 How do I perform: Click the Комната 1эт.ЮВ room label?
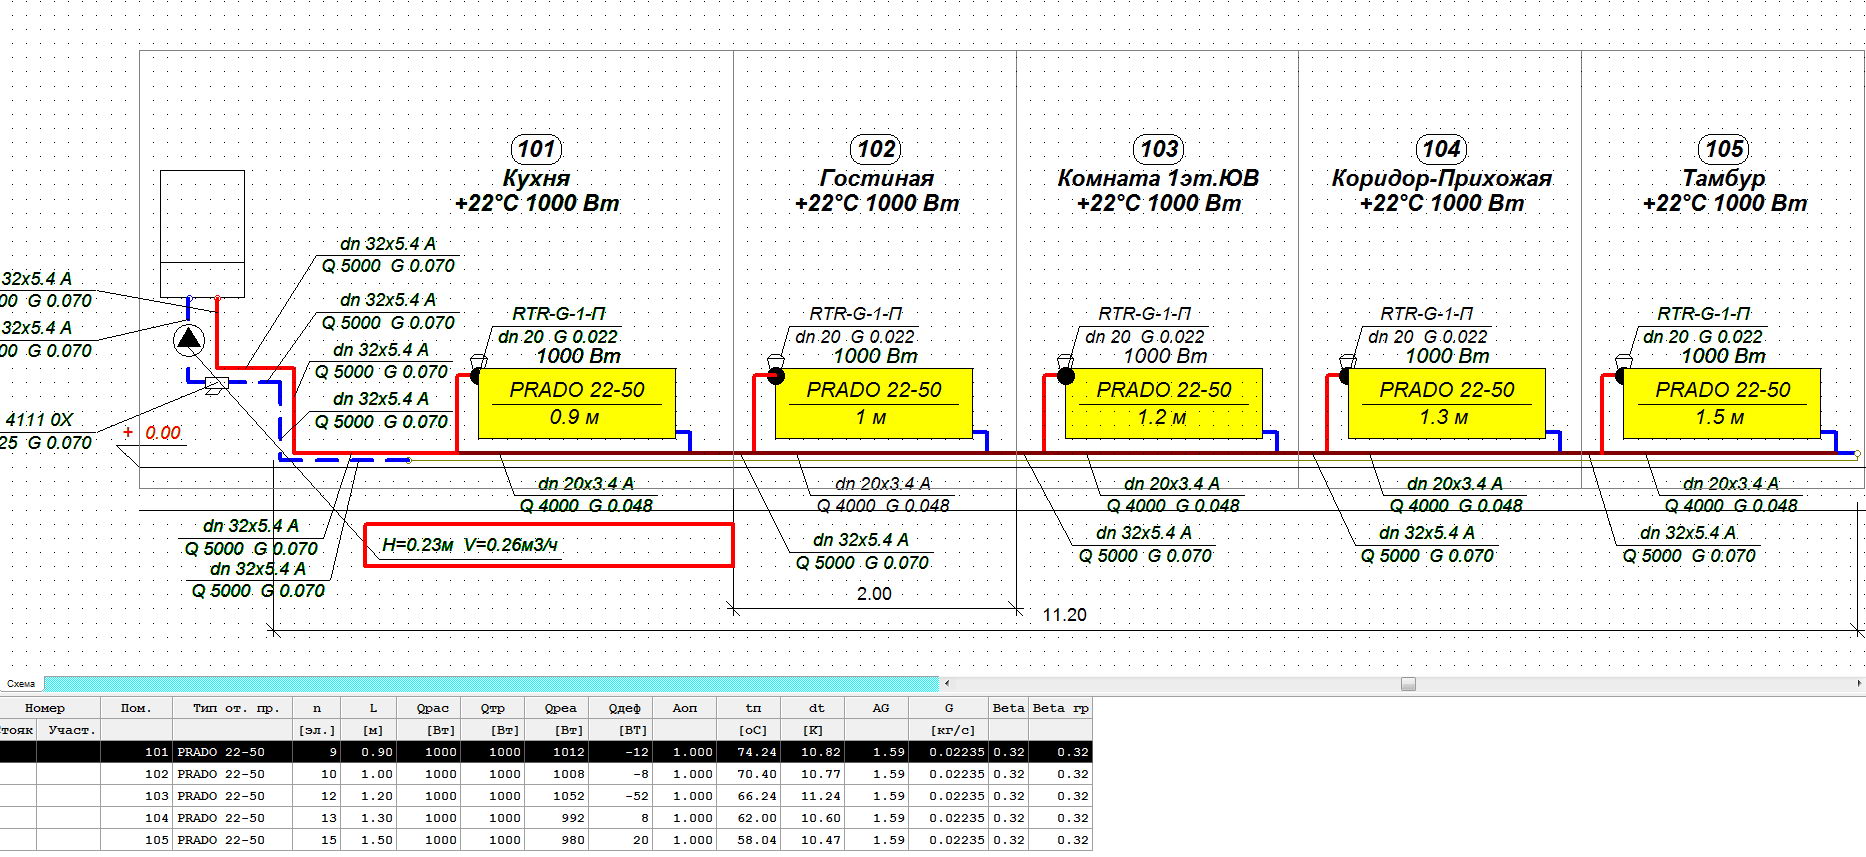click(1159, 179)
